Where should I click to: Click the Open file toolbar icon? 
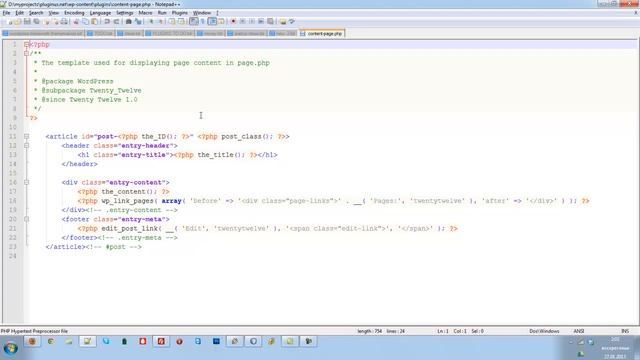point(18,21)
